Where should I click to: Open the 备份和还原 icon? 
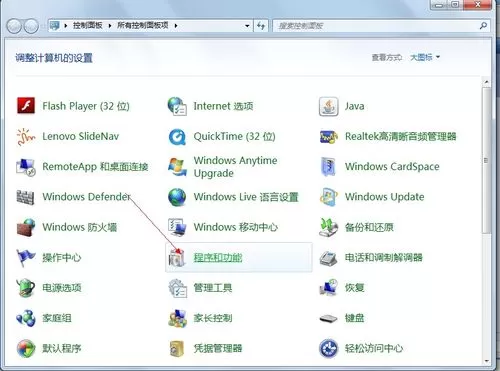(328, 227)
